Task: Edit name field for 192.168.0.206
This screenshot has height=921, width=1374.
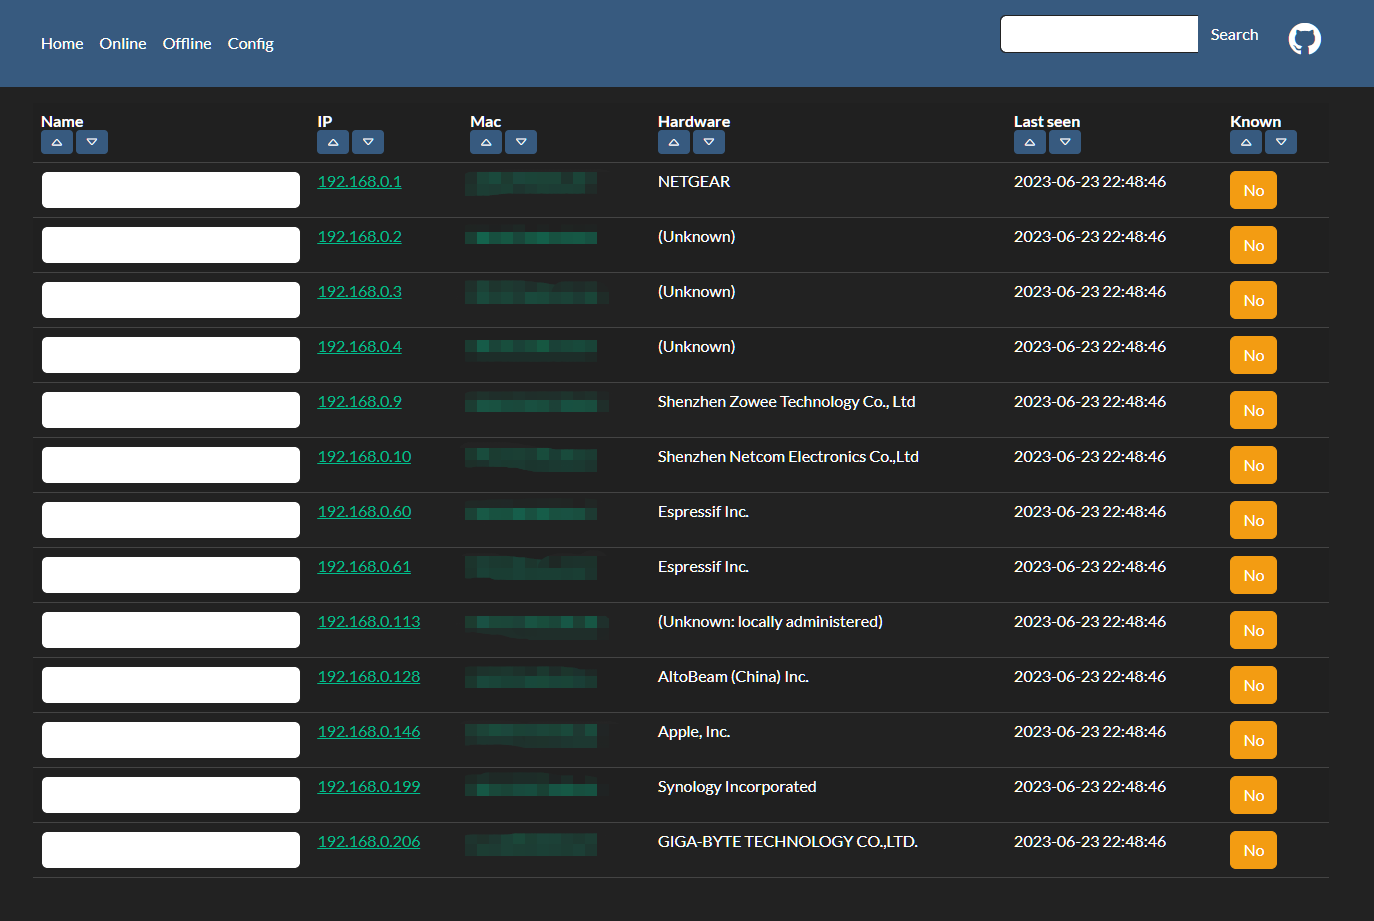Action: [x=171, y=850]
